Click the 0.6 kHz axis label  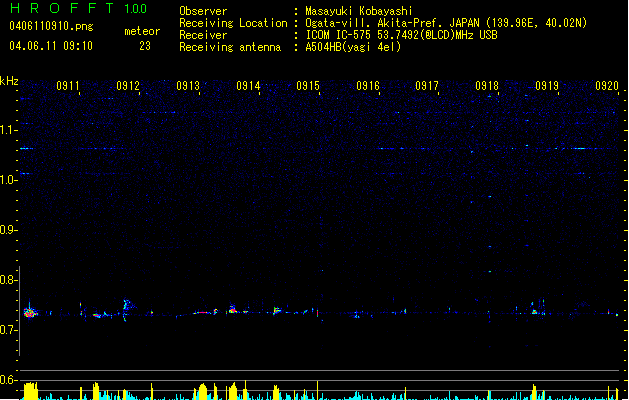[8, 380]
